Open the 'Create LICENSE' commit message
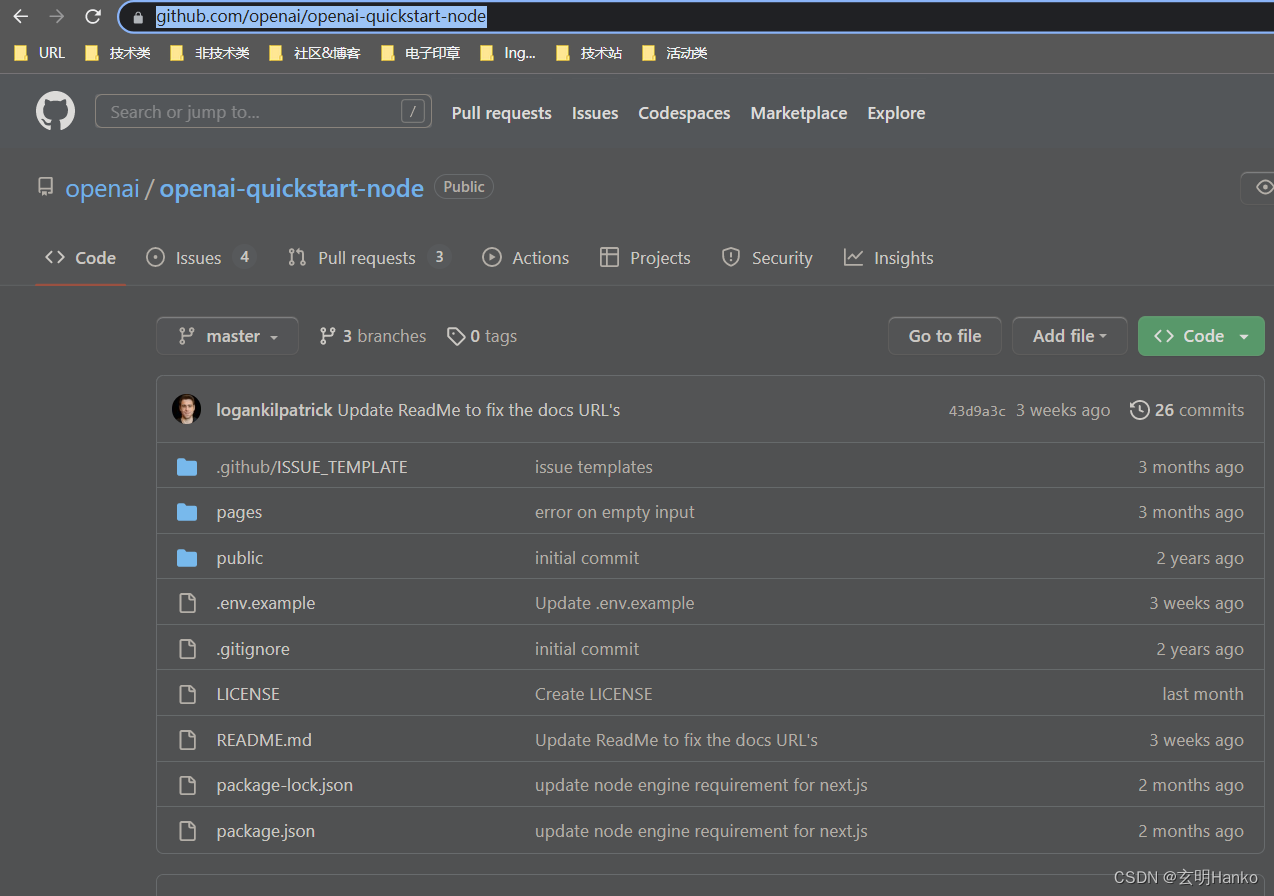The height and width of the screenshot is (896, 1274). tap(594, 694)
